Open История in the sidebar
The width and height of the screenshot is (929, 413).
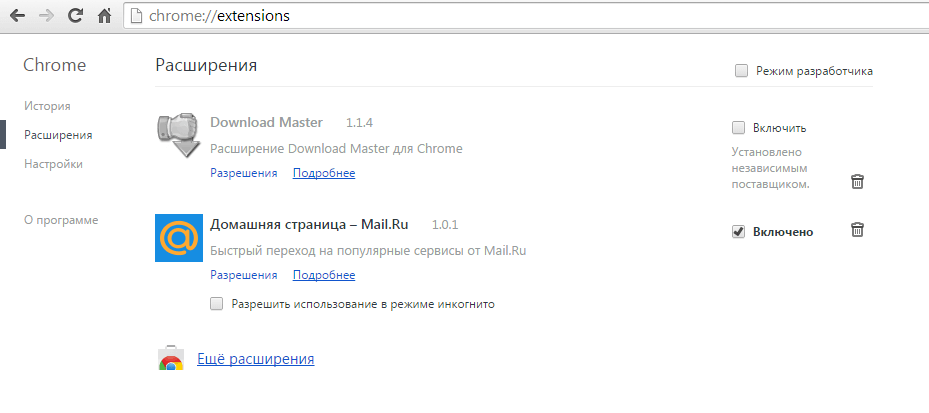pos(47,105)
